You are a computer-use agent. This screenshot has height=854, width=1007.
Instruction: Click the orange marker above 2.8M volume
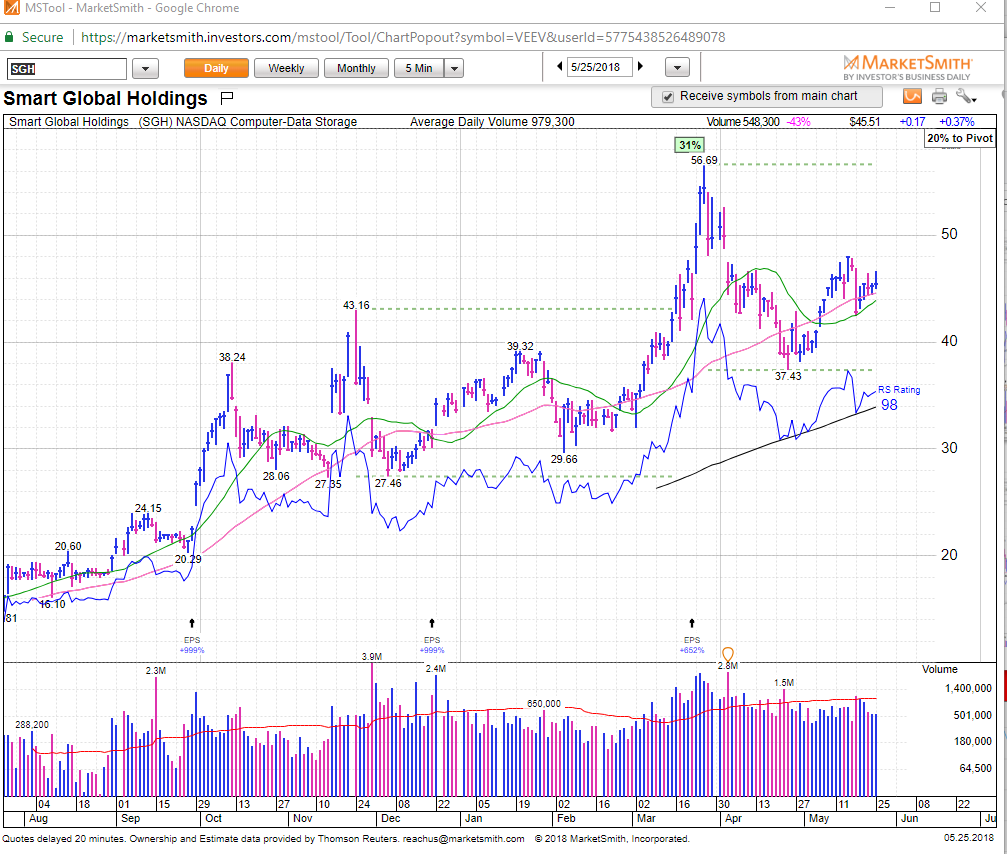coord(728,654)
